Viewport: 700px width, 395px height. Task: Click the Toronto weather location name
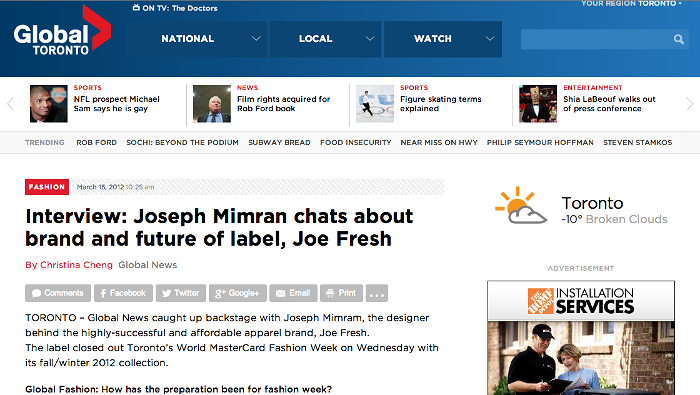point(592,203)
